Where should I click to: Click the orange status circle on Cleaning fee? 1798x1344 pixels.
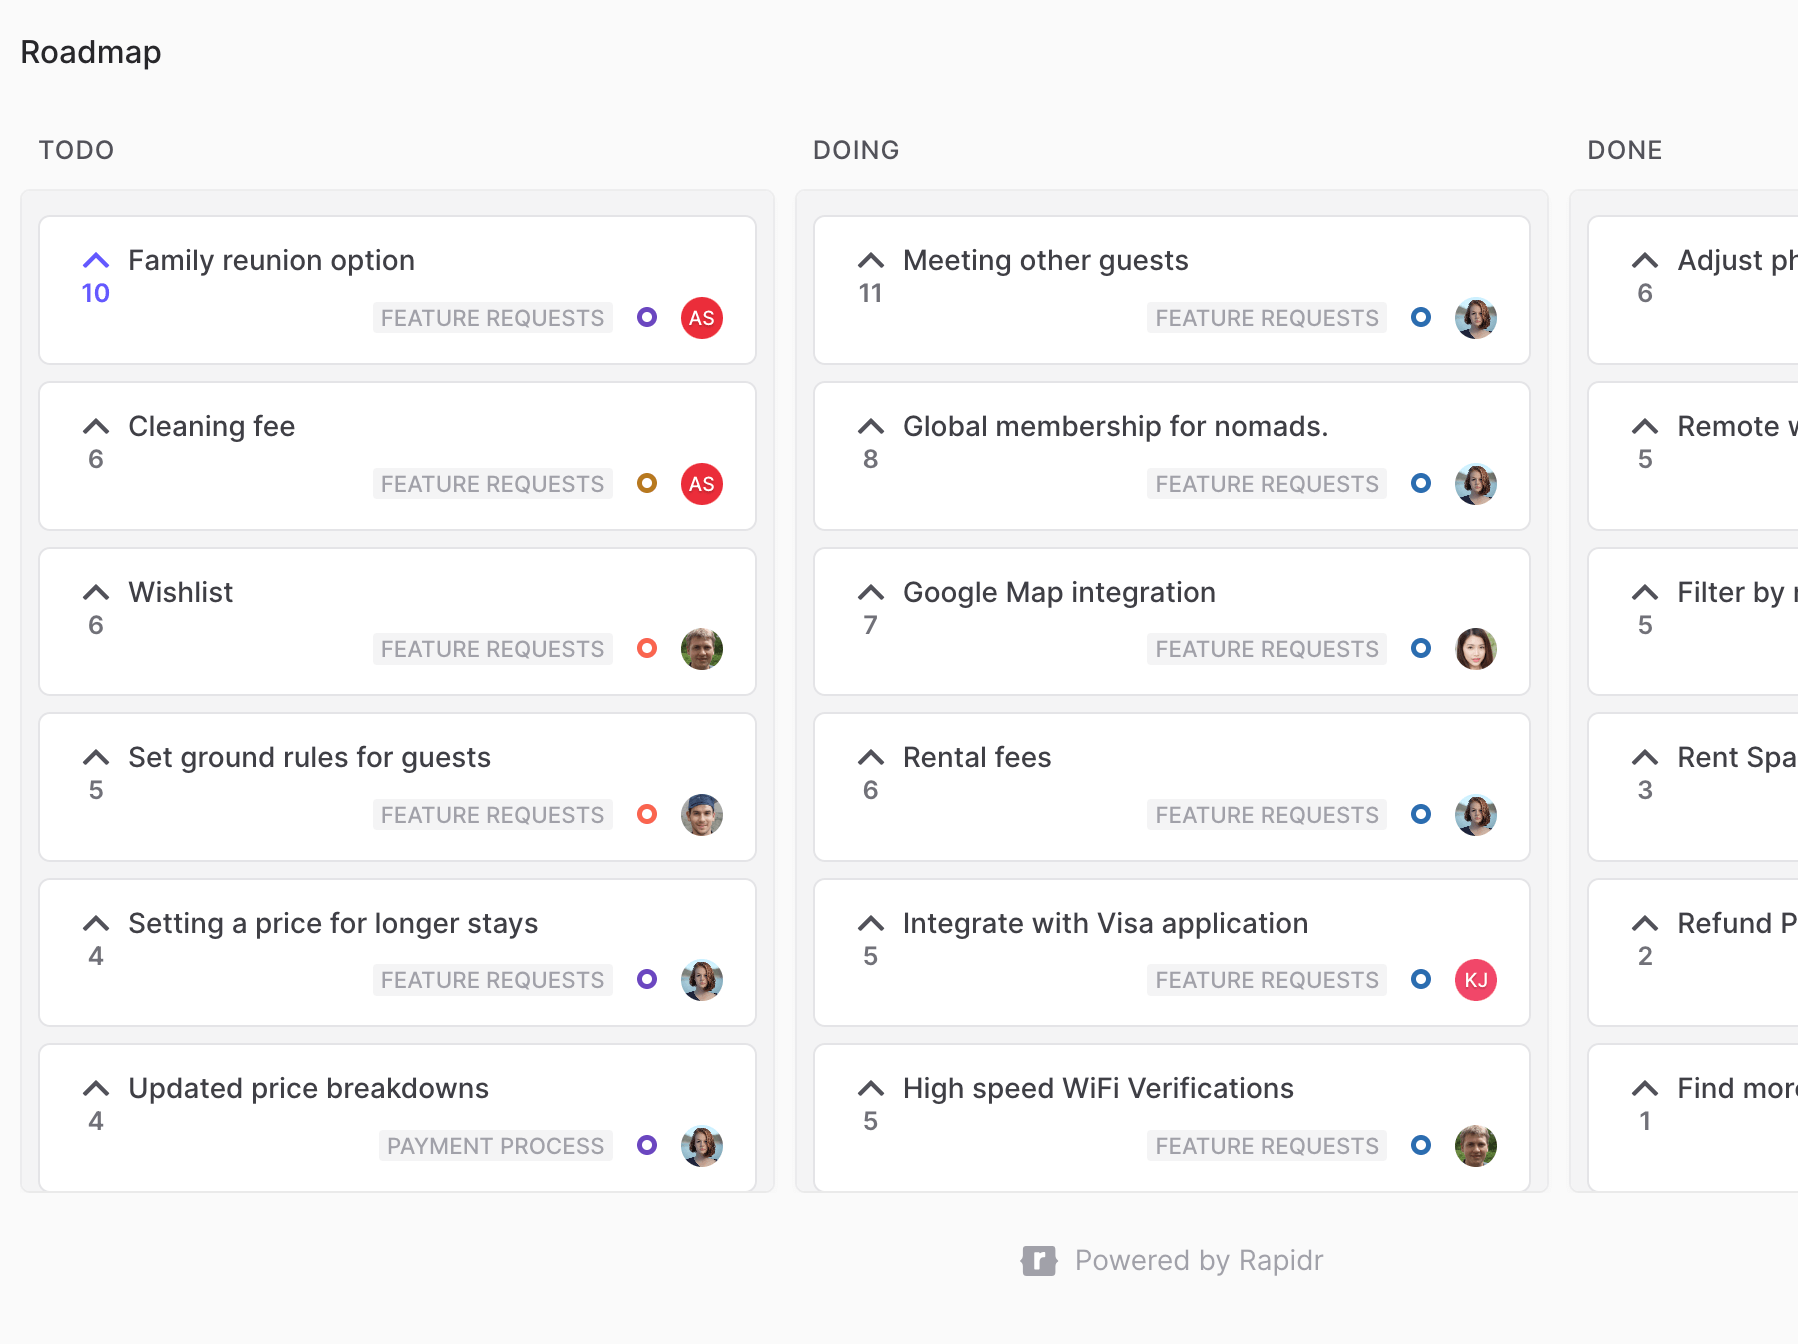point(647,483)
